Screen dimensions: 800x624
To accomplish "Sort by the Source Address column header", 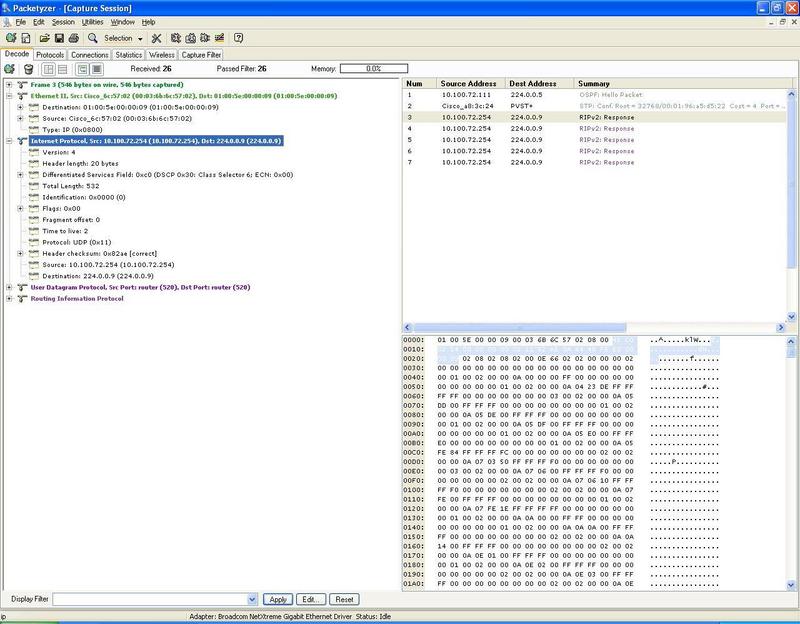I will 470,83.
